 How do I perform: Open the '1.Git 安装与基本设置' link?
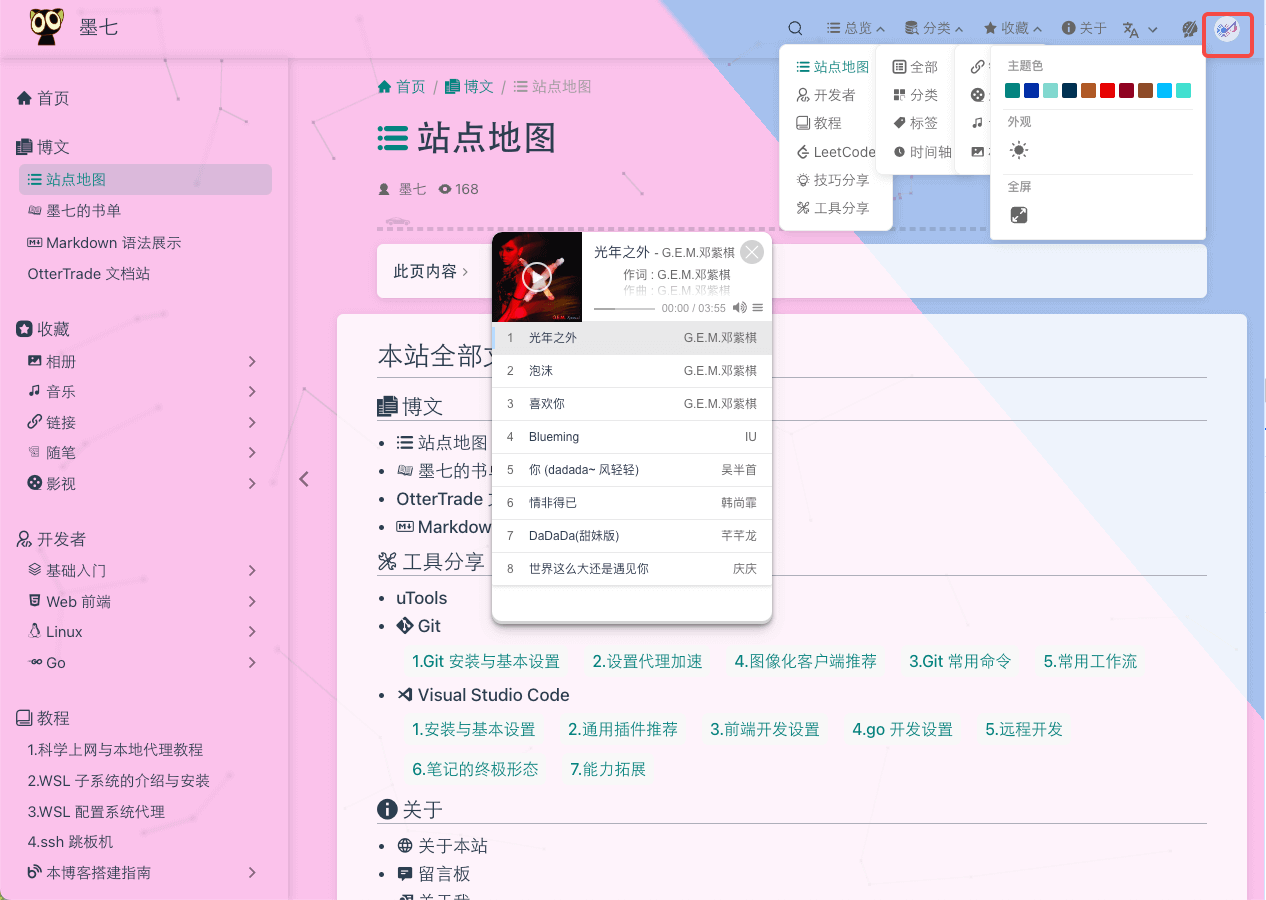(485, 661)
